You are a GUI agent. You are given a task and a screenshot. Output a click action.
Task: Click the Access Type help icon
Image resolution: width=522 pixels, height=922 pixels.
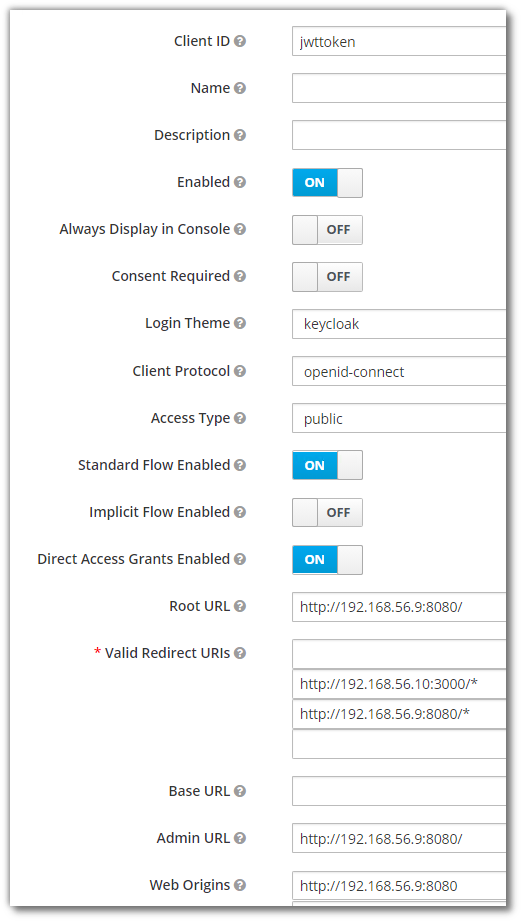coord(240,418)
